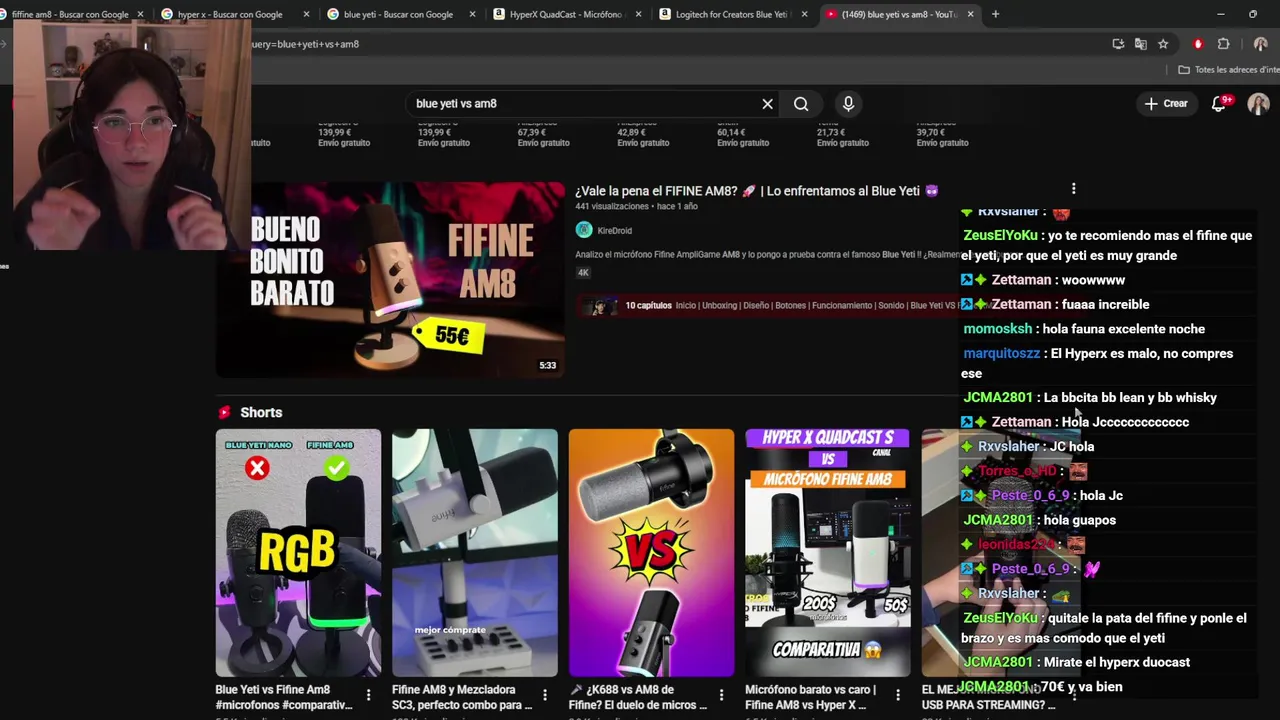Open options for the Micrófono barato vs caro short
1280x720 pixels.
[x=898, y=695]
